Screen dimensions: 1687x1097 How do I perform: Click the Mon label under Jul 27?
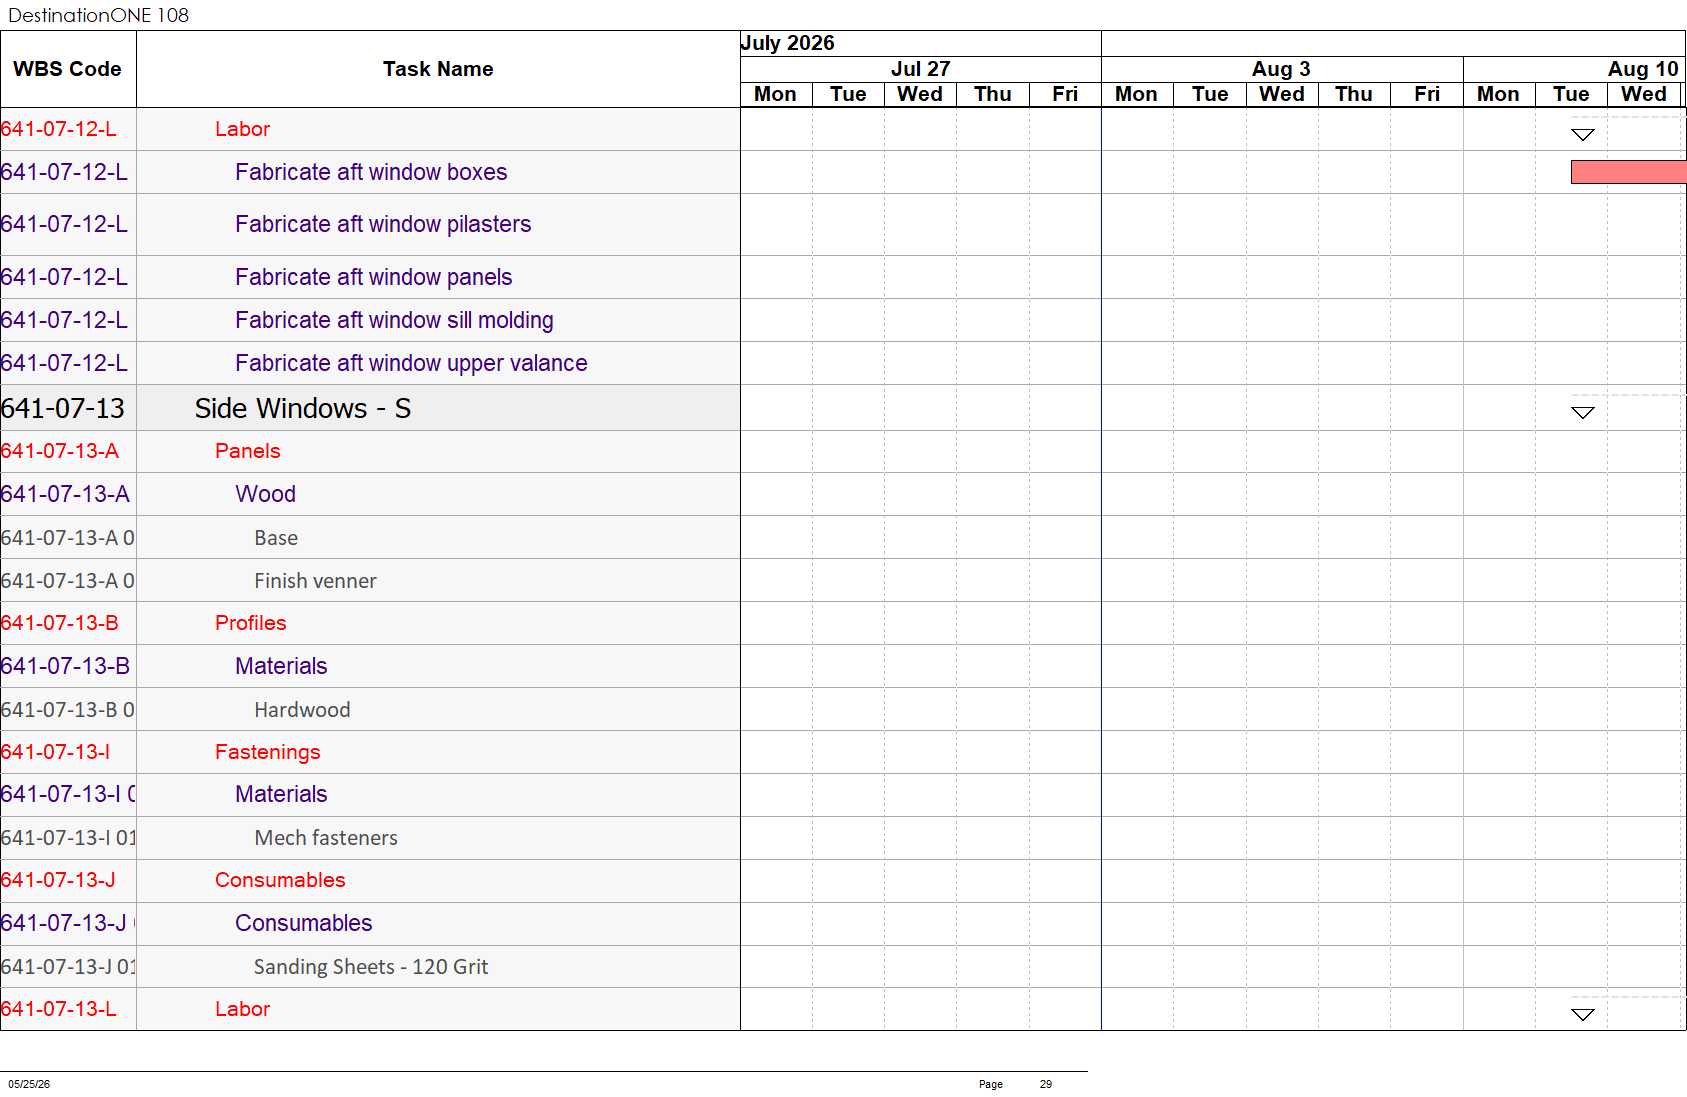[775, 94]
